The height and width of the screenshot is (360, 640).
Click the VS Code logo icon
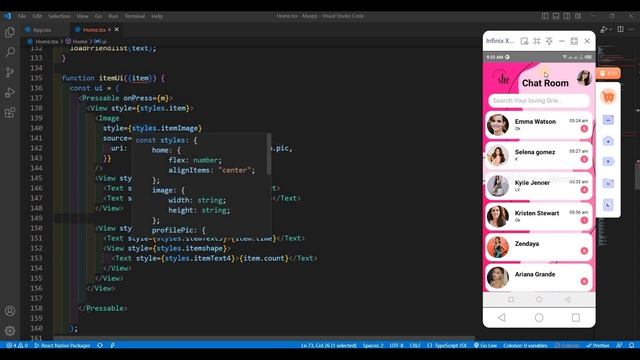click(x=7, y=16)
